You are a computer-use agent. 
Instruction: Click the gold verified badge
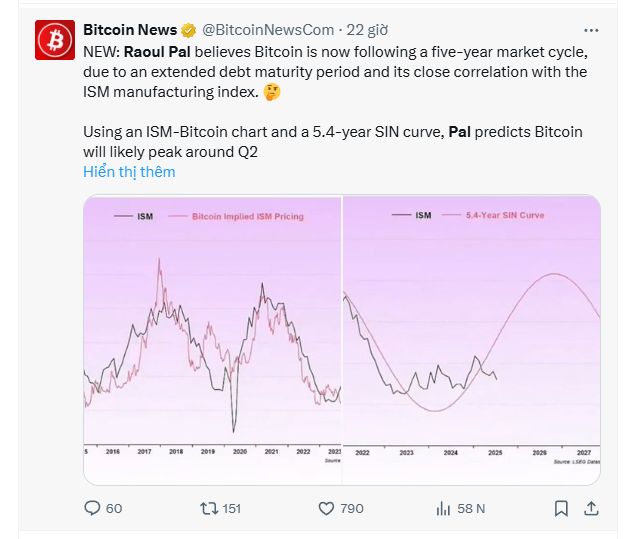click(x=188, y=30)
